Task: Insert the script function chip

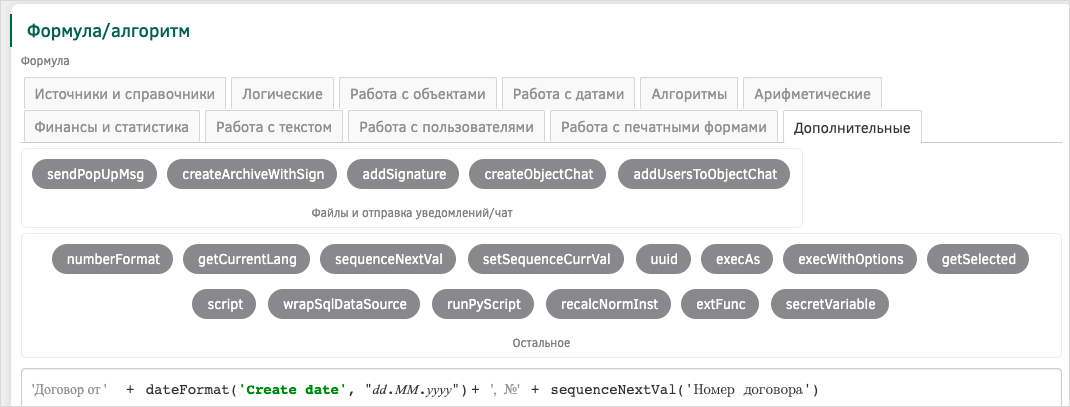Action: click(x=225, y=304)
